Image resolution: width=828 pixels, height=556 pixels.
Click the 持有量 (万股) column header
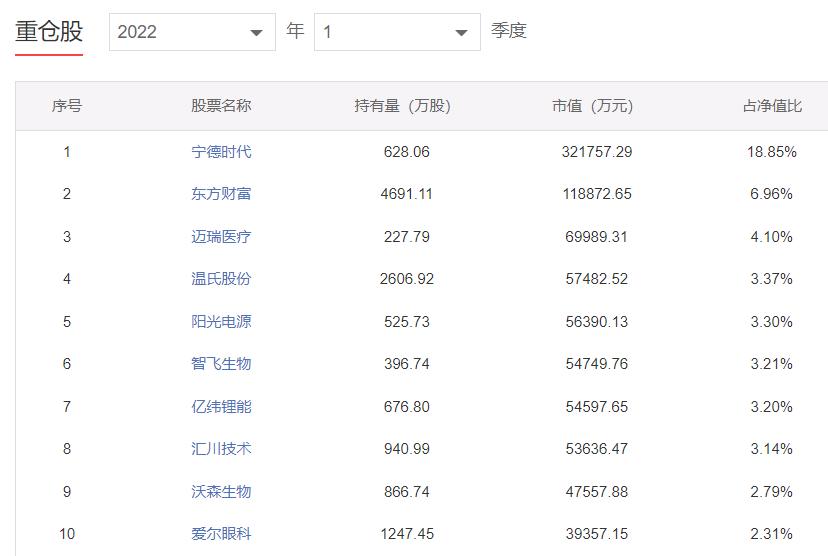tap(402, 106)
